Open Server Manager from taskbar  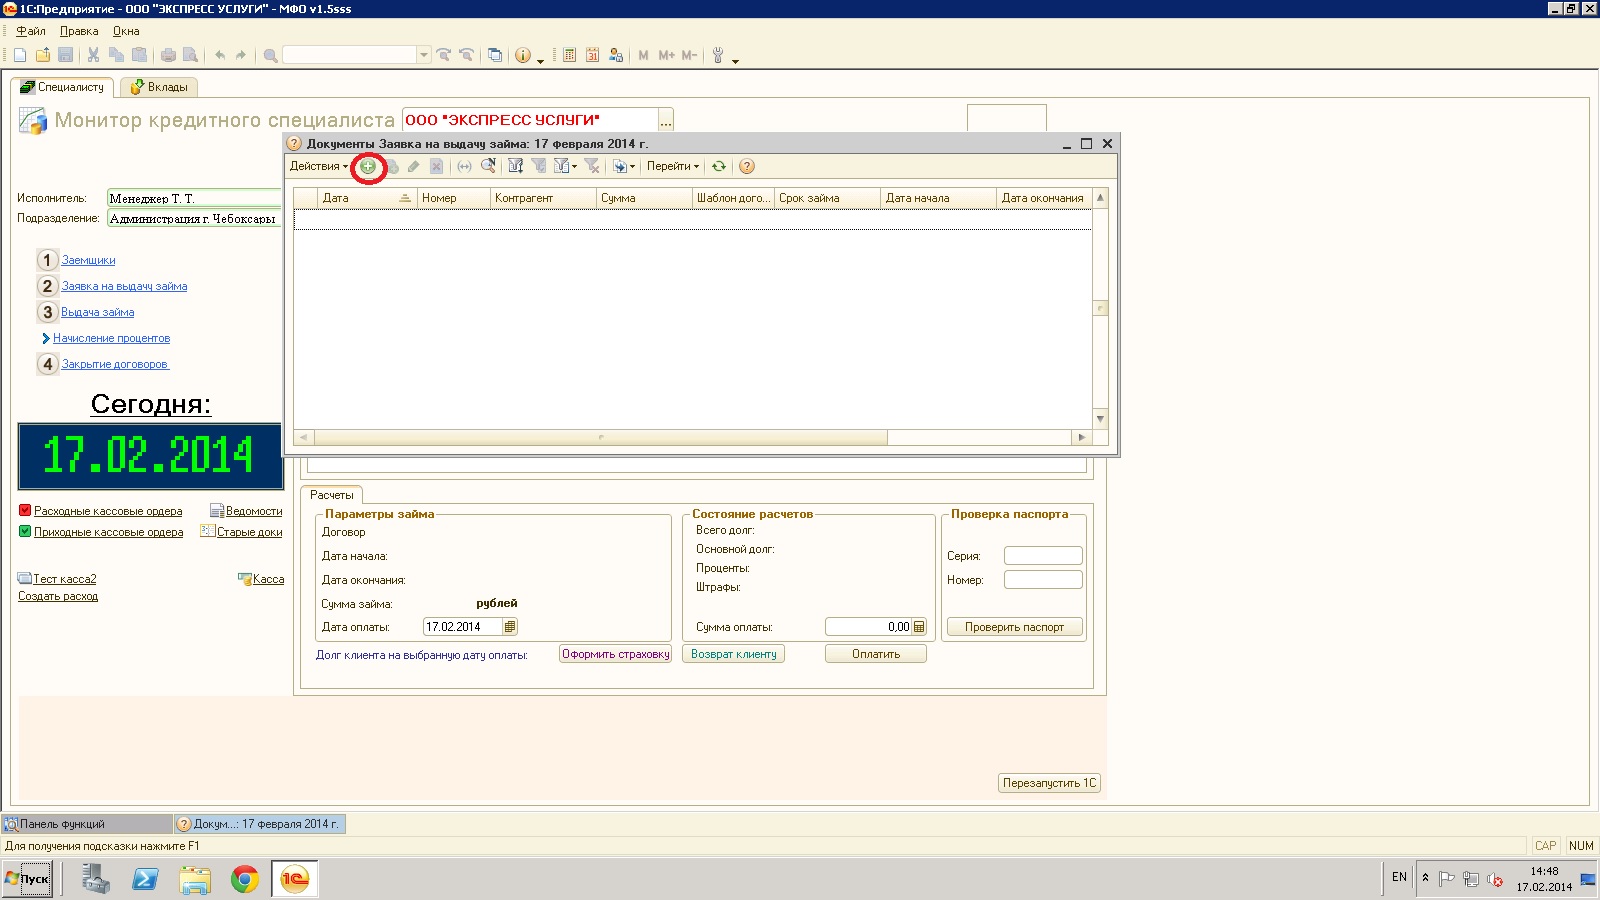(96, 879)
